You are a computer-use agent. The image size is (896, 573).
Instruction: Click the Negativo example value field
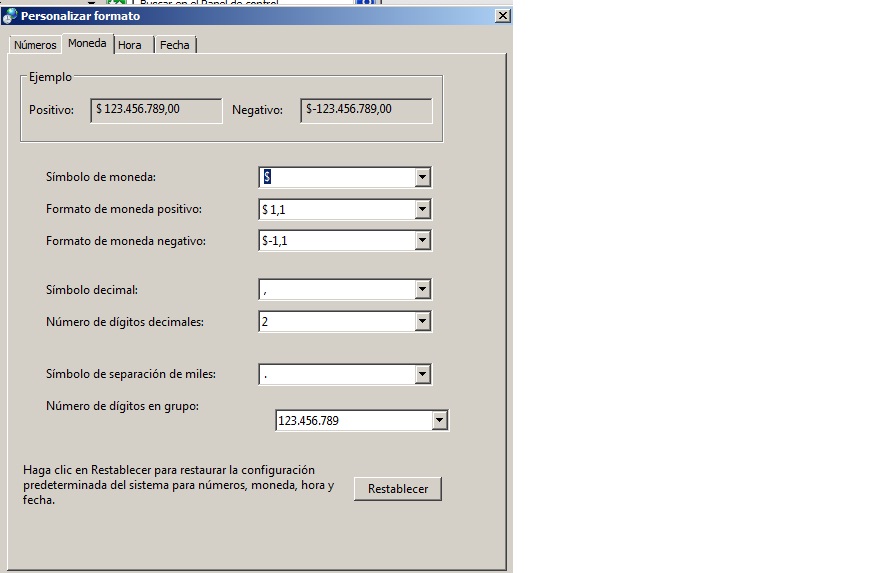366,110
